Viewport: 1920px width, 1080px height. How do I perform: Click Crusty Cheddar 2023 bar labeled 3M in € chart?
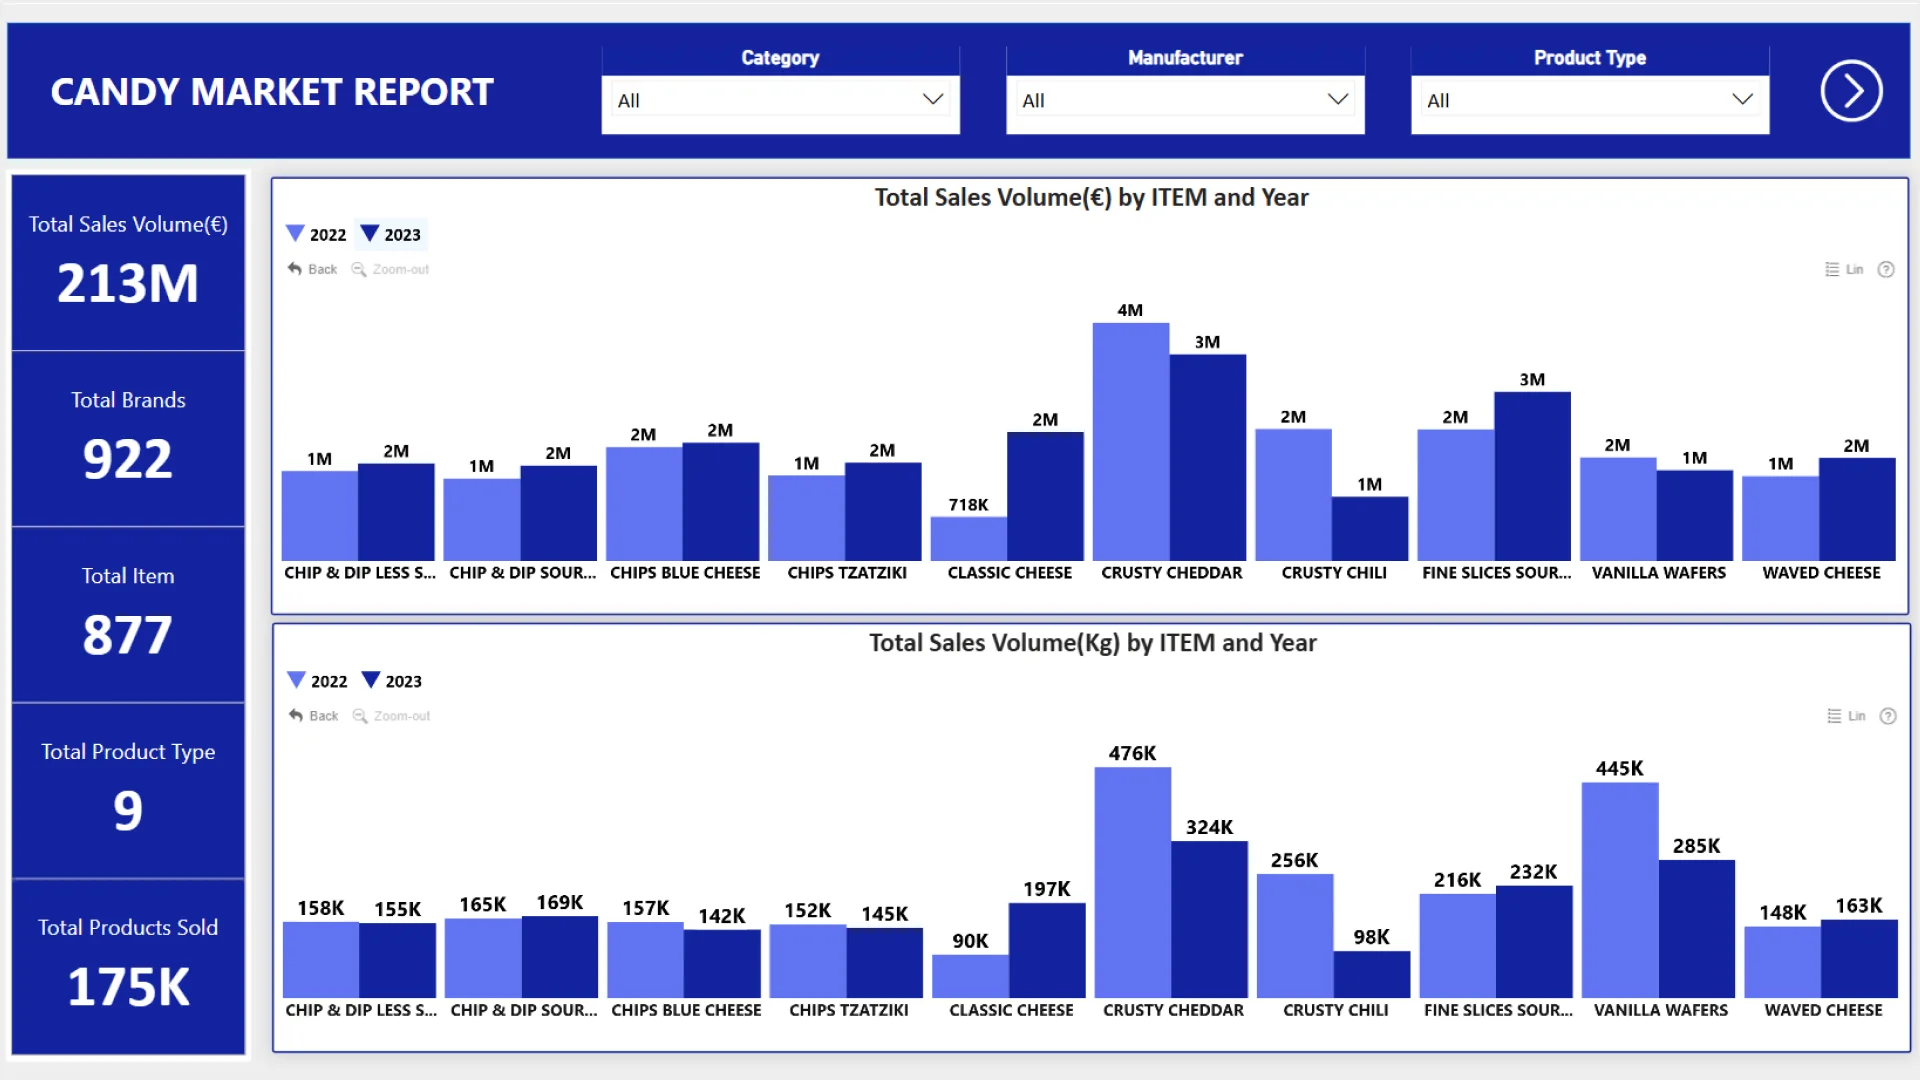[x=1208, y=457]
